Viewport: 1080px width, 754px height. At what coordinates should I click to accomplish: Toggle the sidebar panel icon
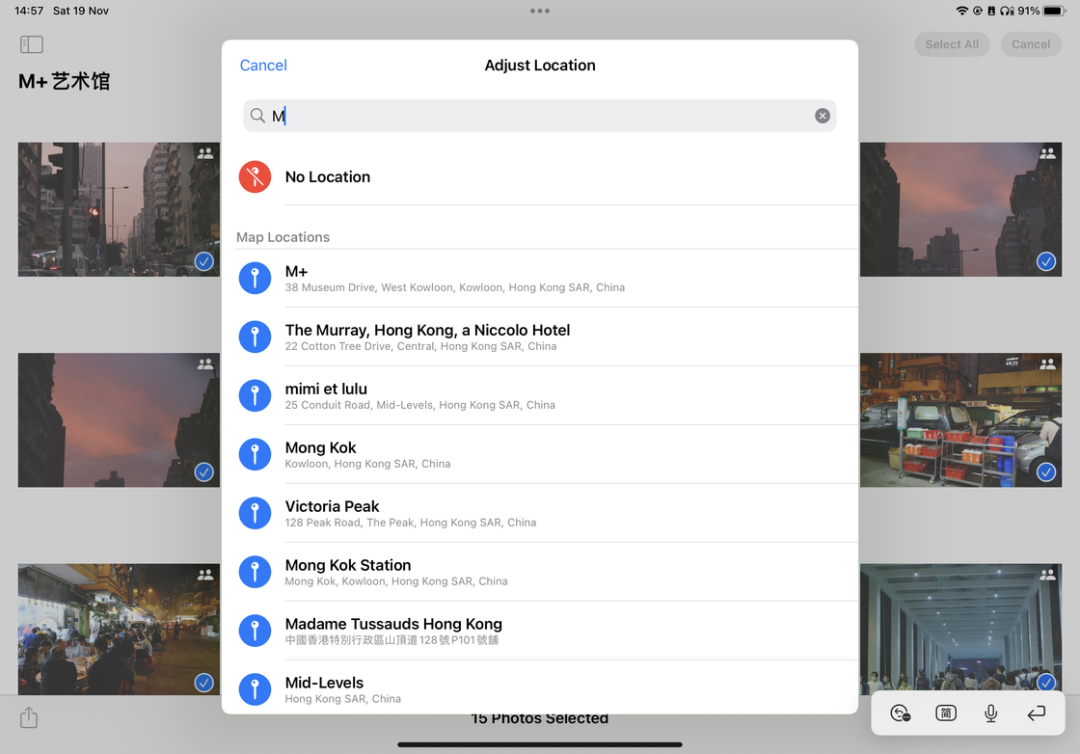pos(32,45)
